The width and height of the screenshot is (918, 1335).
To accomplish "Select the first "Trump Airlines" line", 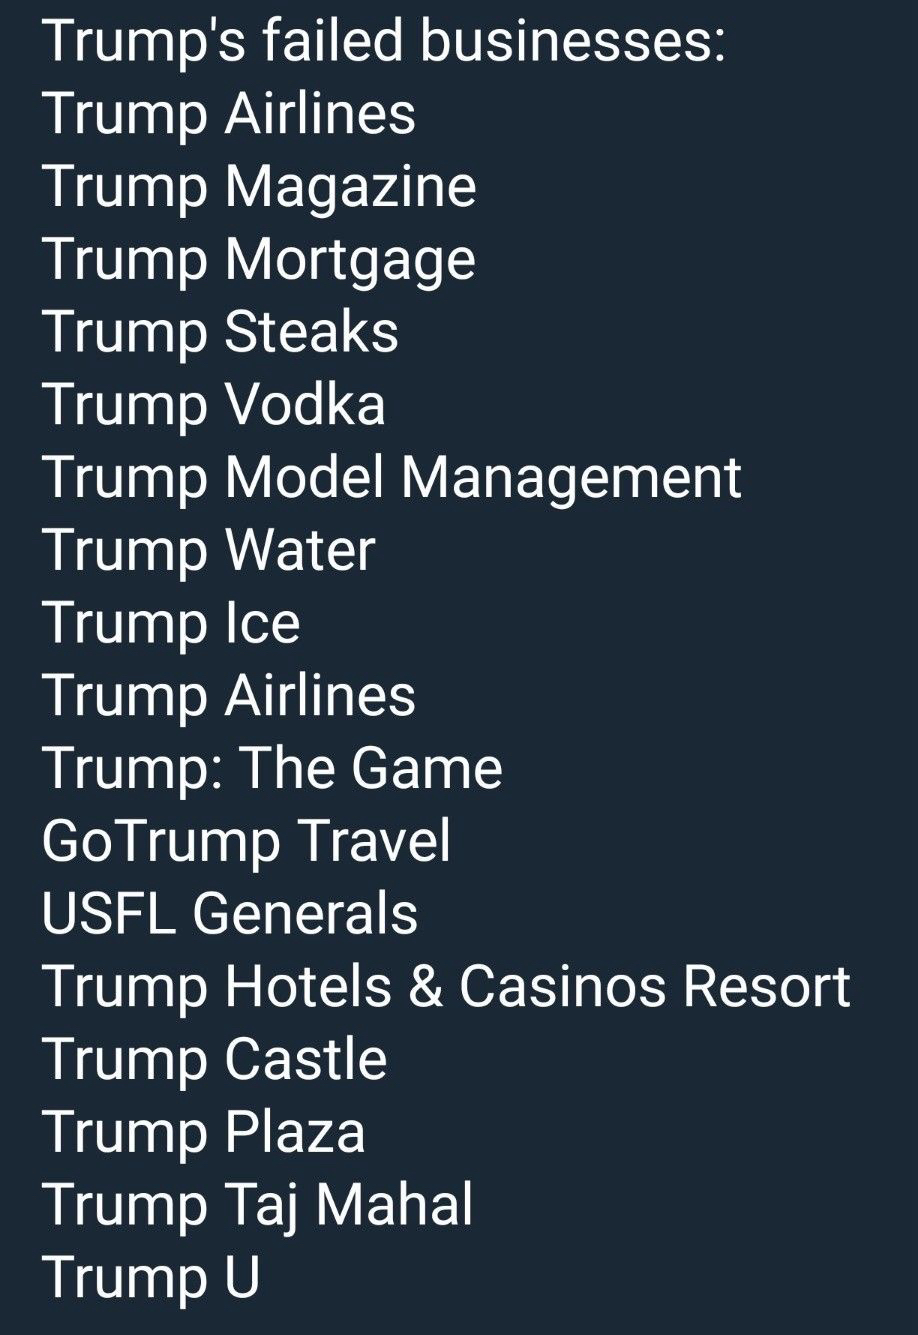I will 228,113.
